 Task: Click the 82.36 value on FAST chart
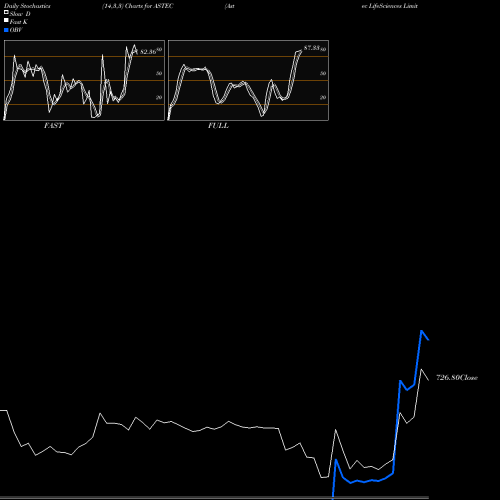pyautogui.click(x=148, y=52)
